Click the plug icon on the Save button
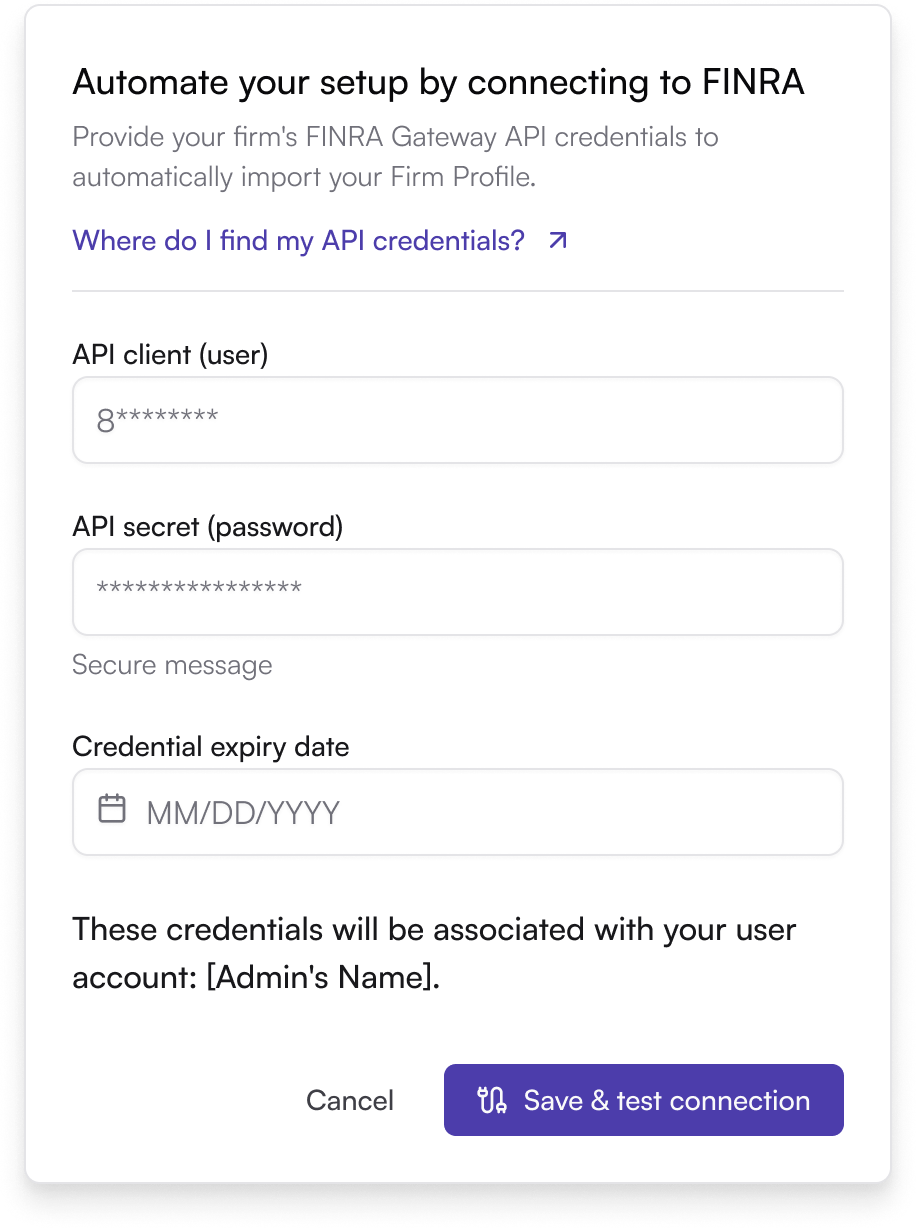 492,1101
